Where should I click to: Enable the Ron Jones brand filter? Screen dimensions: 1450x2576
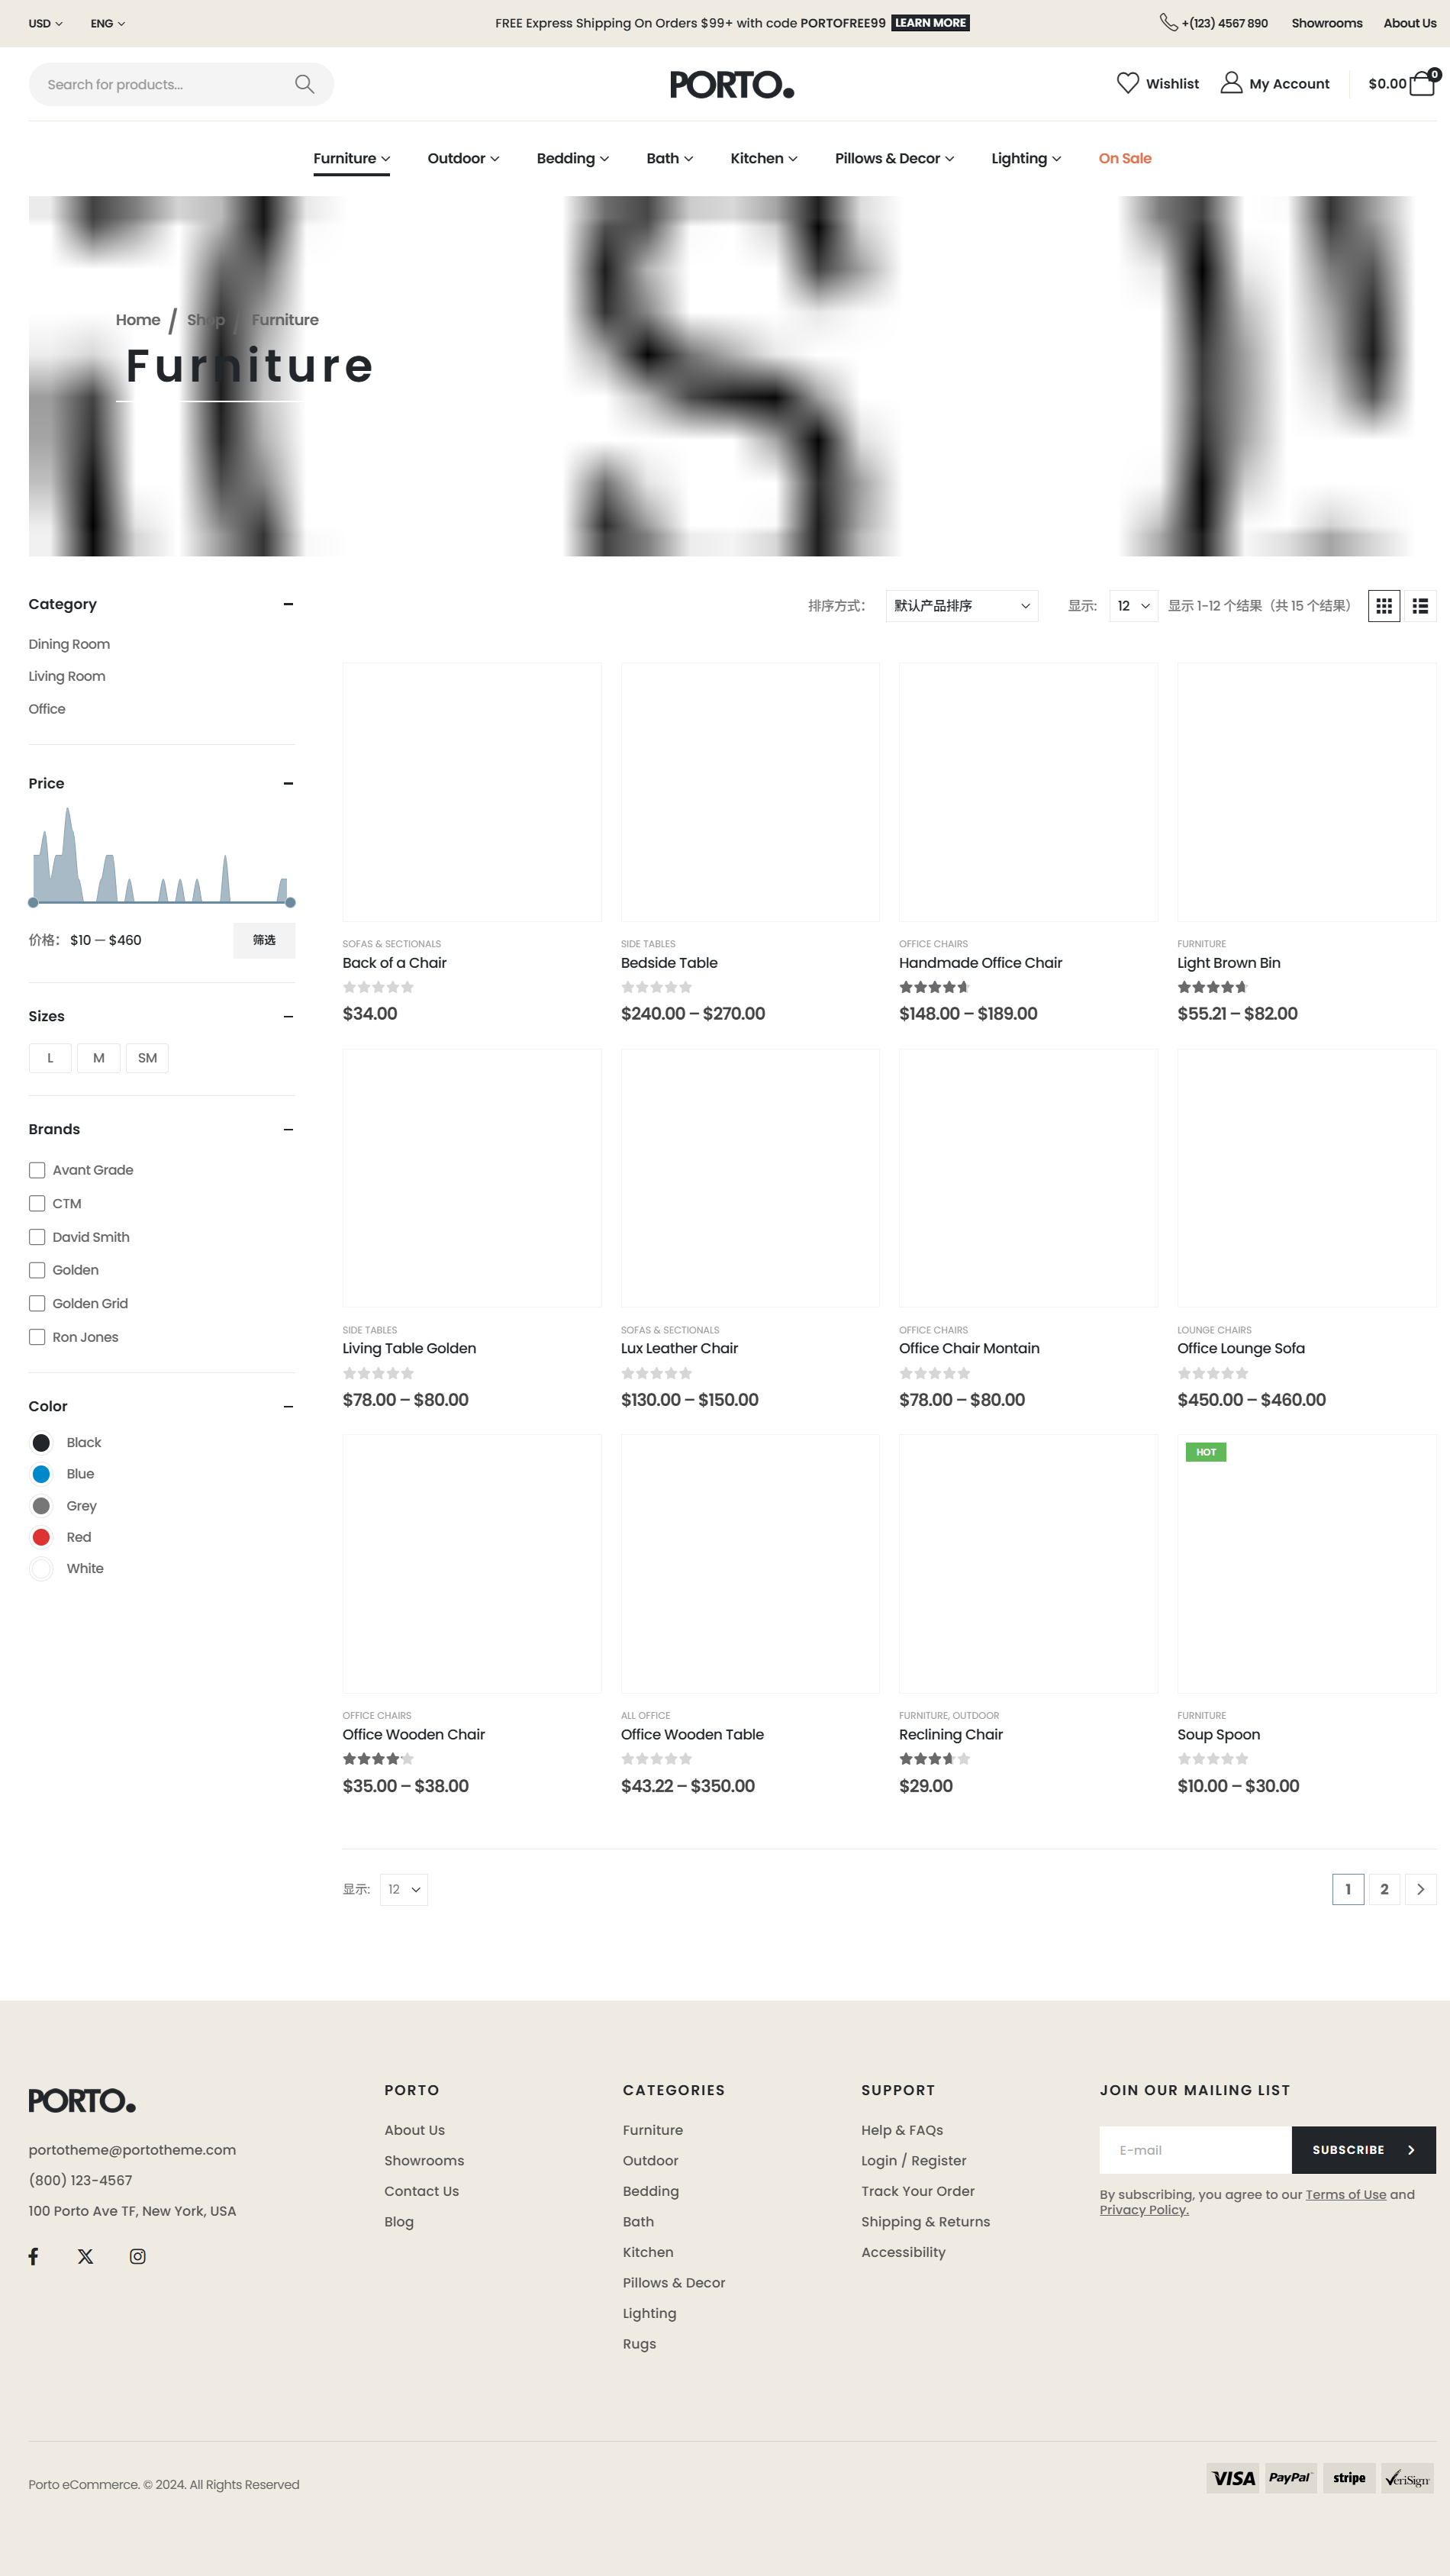(x=37, y=1337)
